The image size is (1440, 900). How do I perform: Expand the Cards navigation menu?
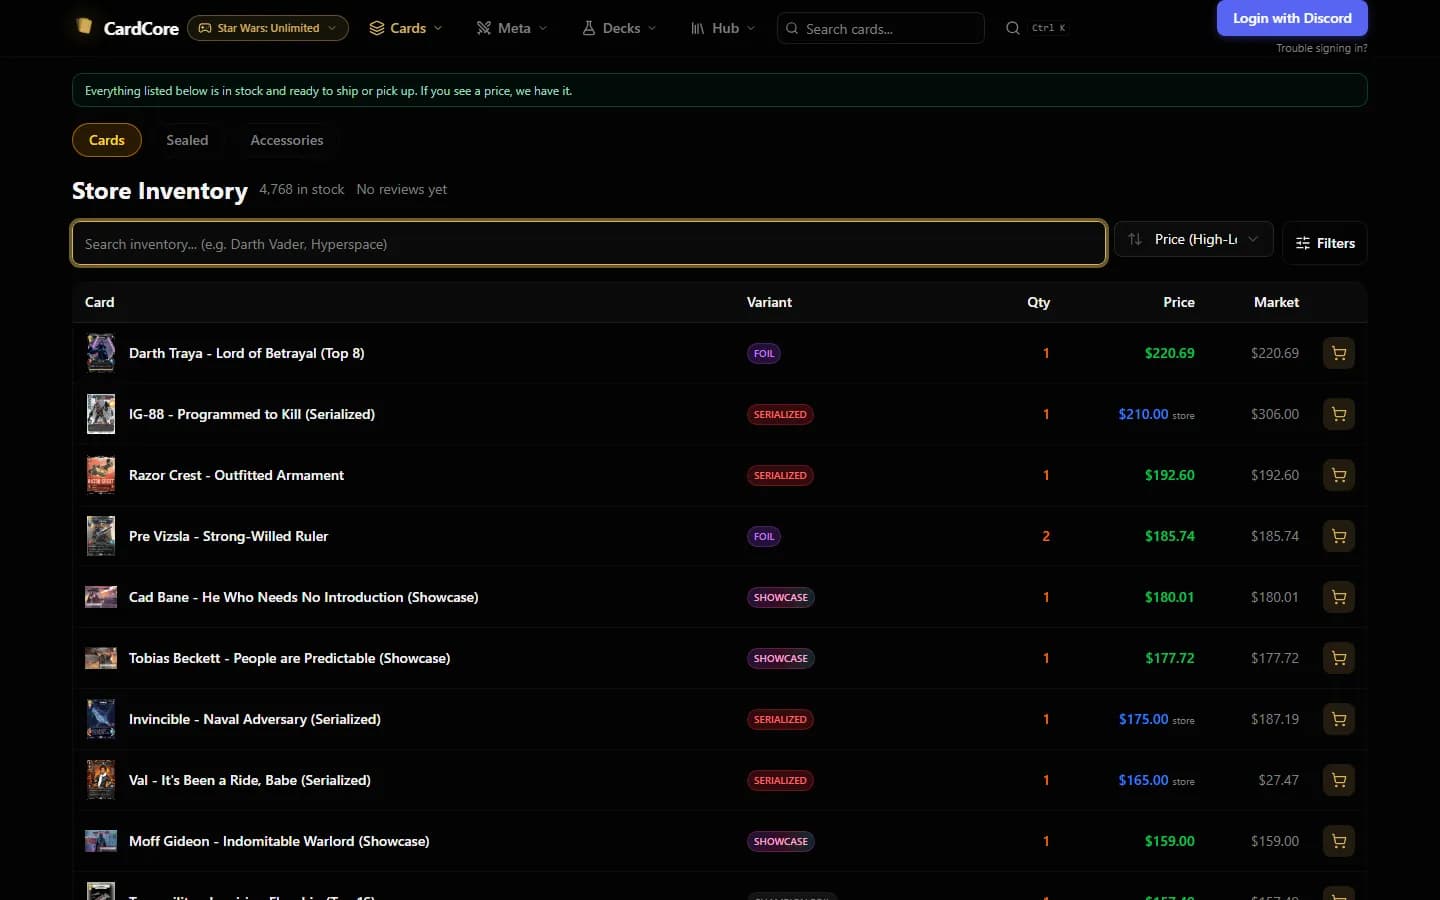(406, 28)
